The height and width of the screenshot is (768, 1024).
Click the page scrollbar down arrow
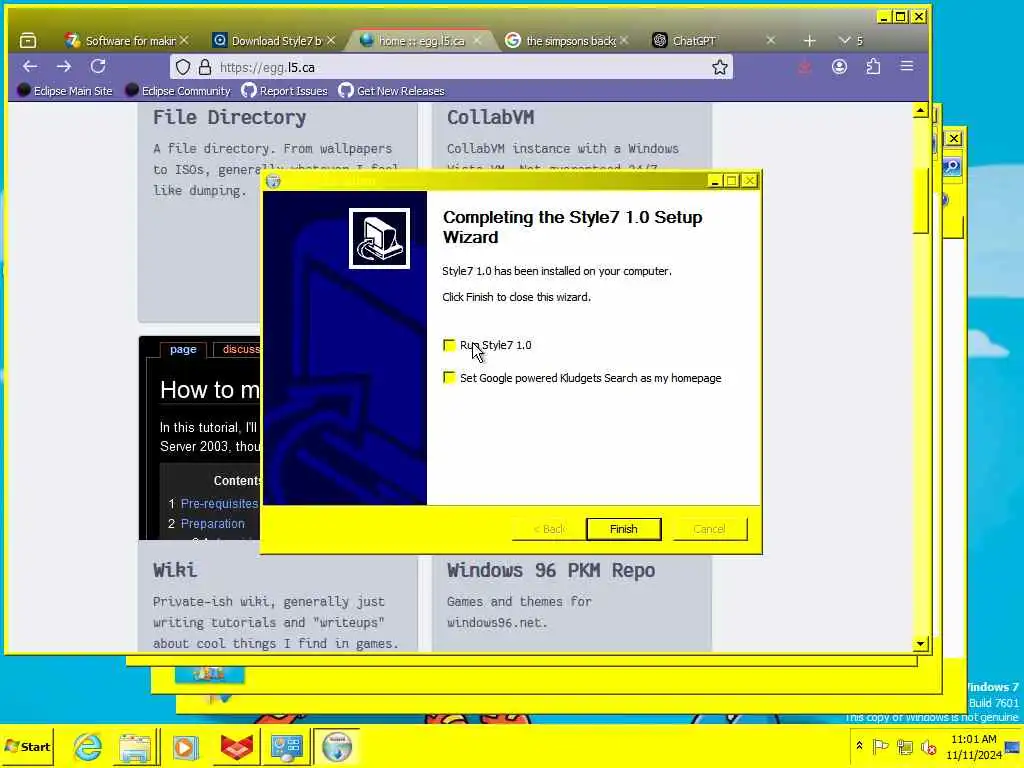[x=920, y=644]
